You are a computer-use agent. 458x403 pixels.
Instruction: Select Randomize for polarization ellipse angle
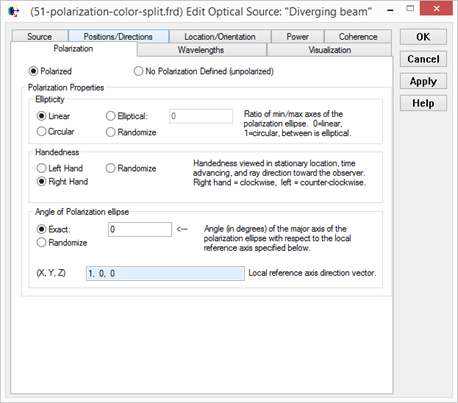tap(62, 242)
